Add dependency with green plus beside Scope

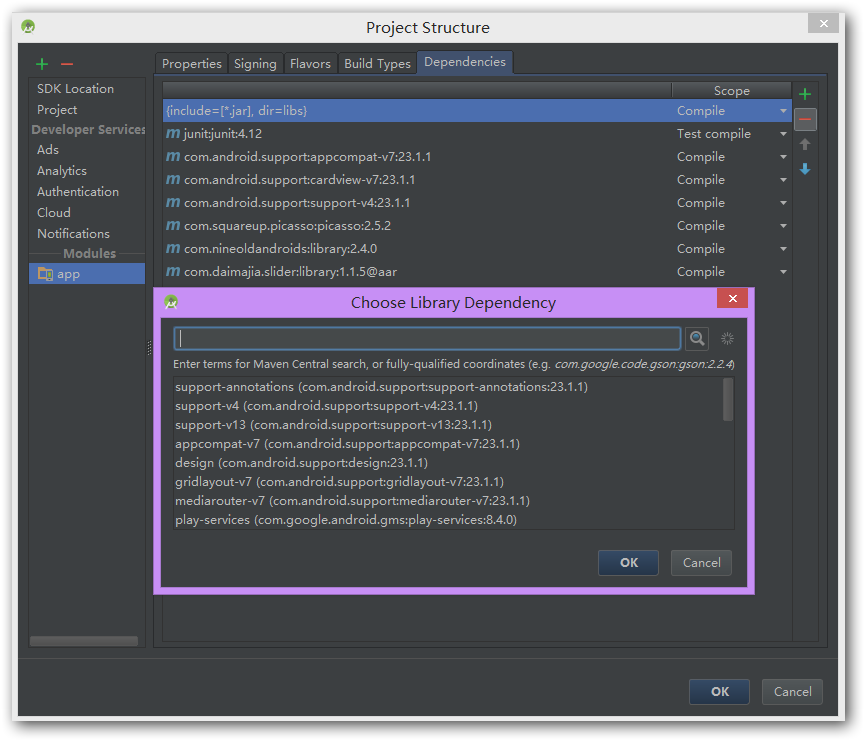point(805,94)
